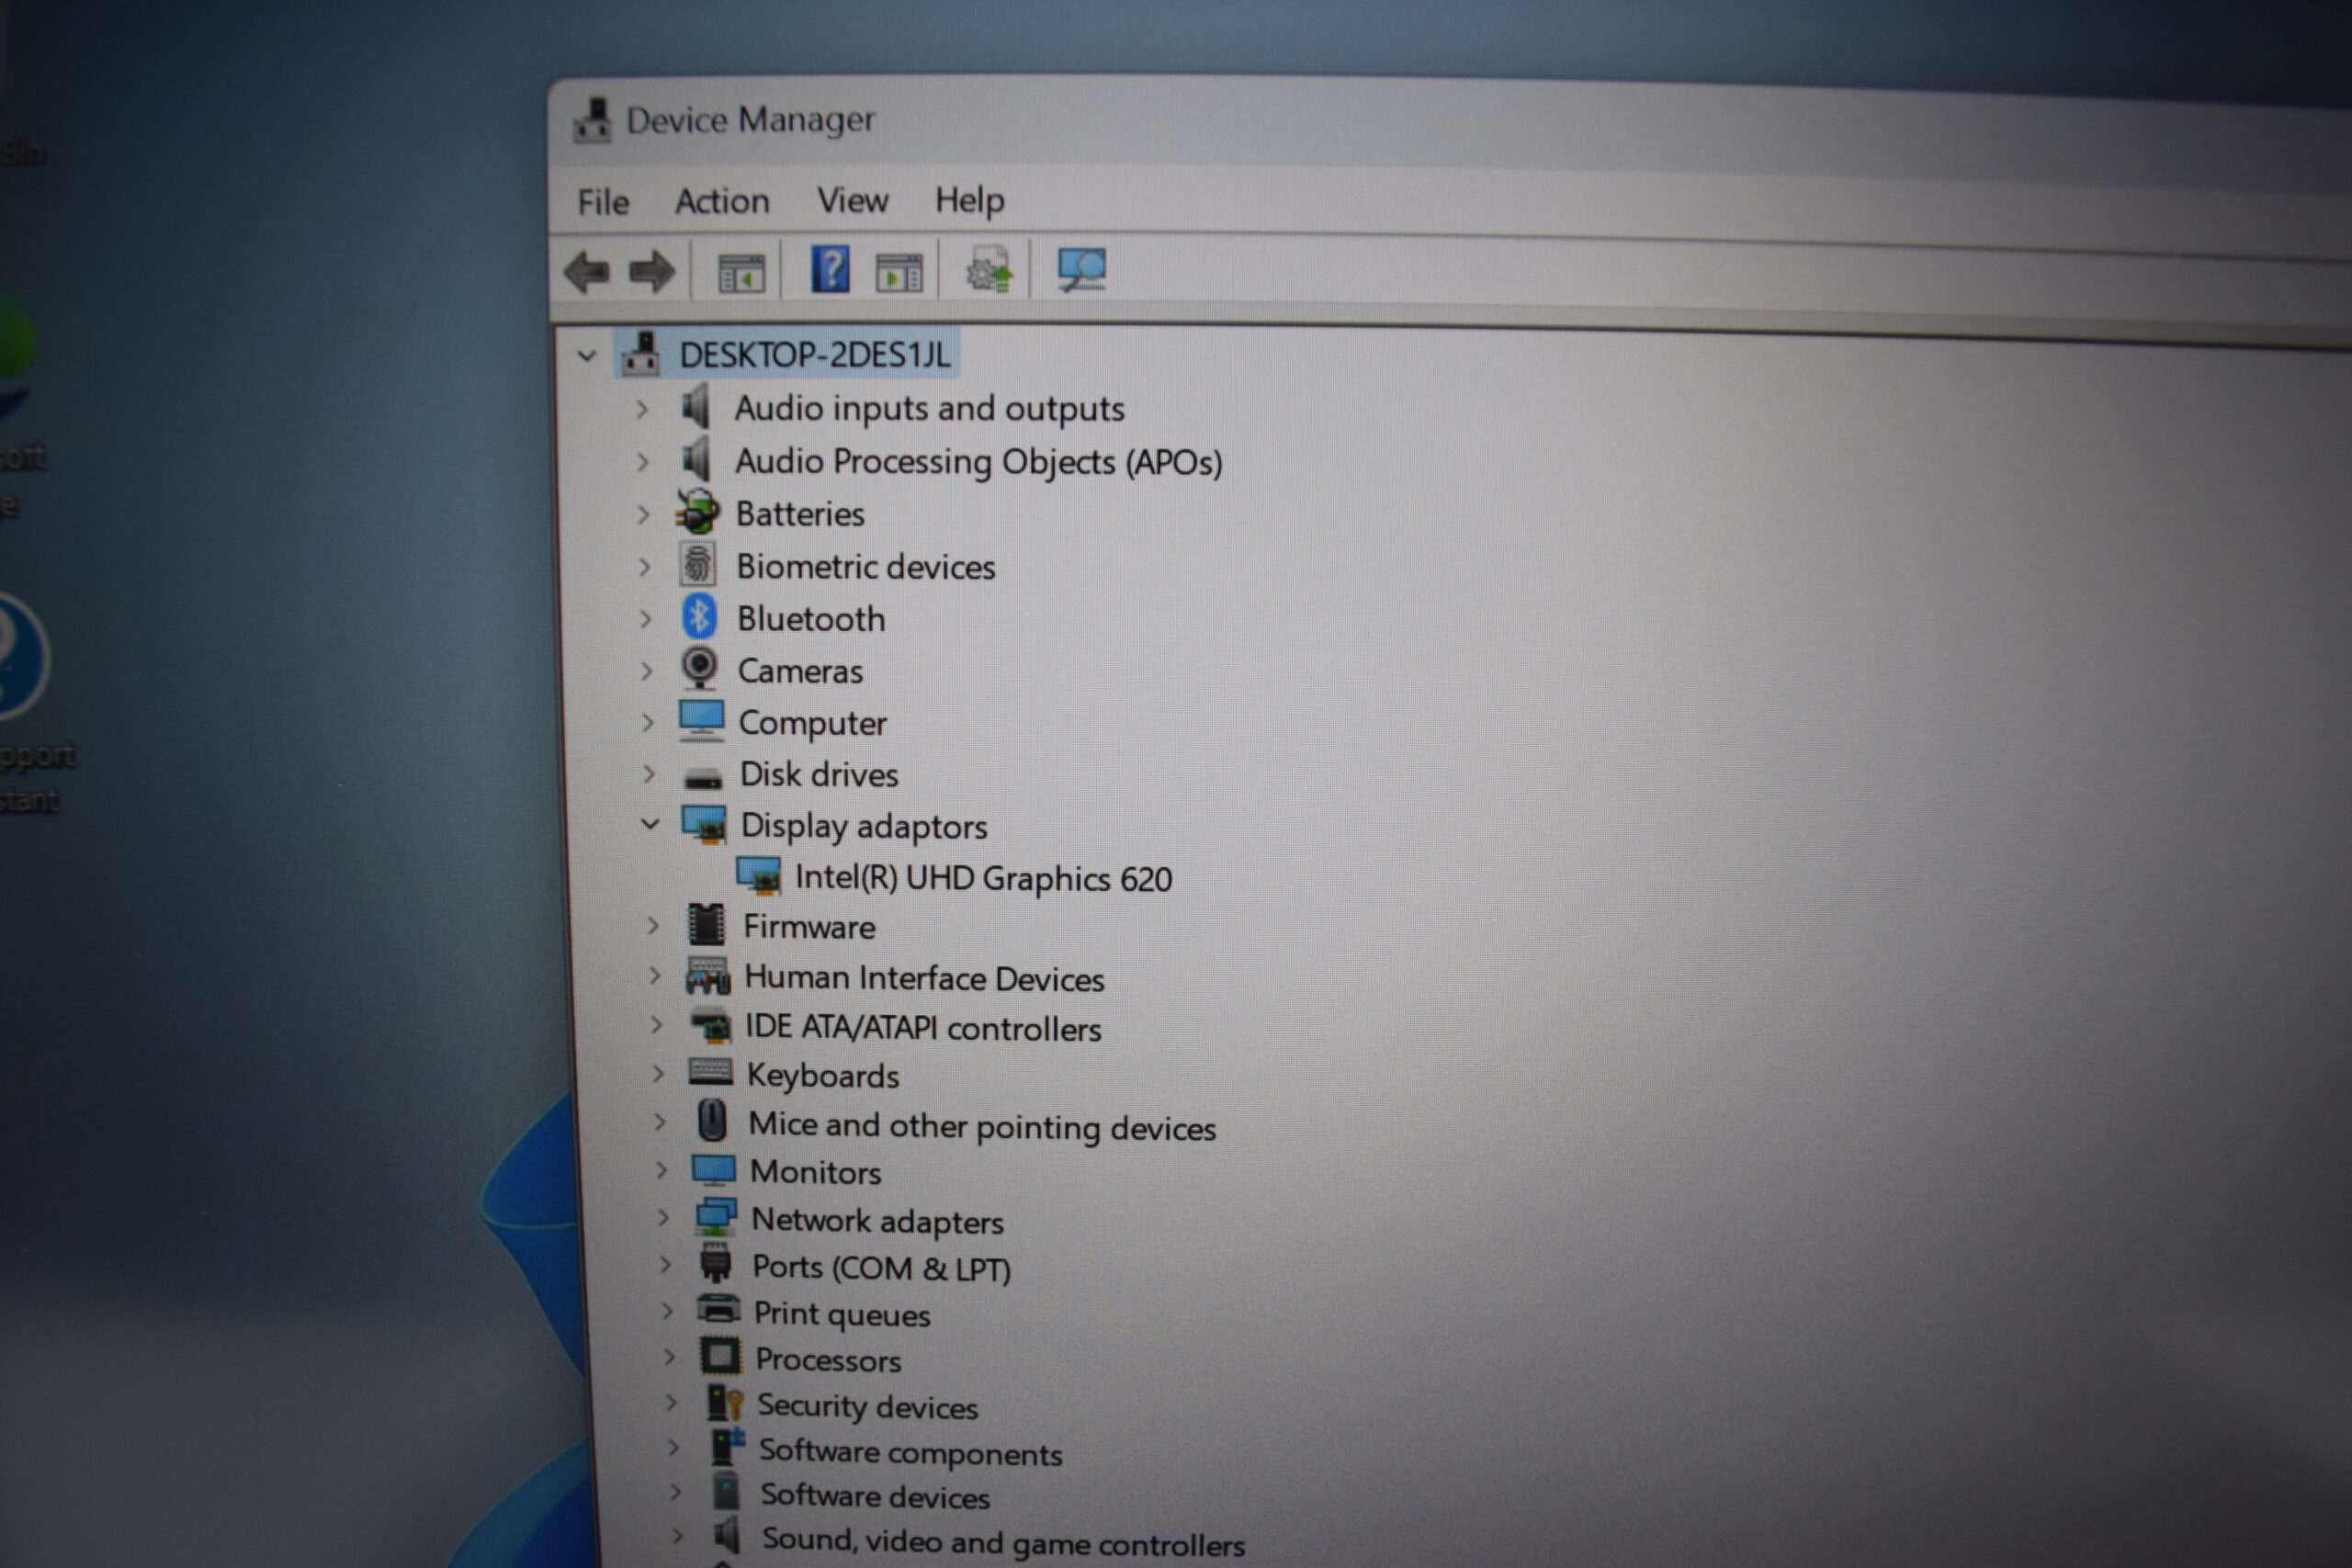Select the Computer label in tree
The image size is (2352, 1568).
(x=812, y=723)
